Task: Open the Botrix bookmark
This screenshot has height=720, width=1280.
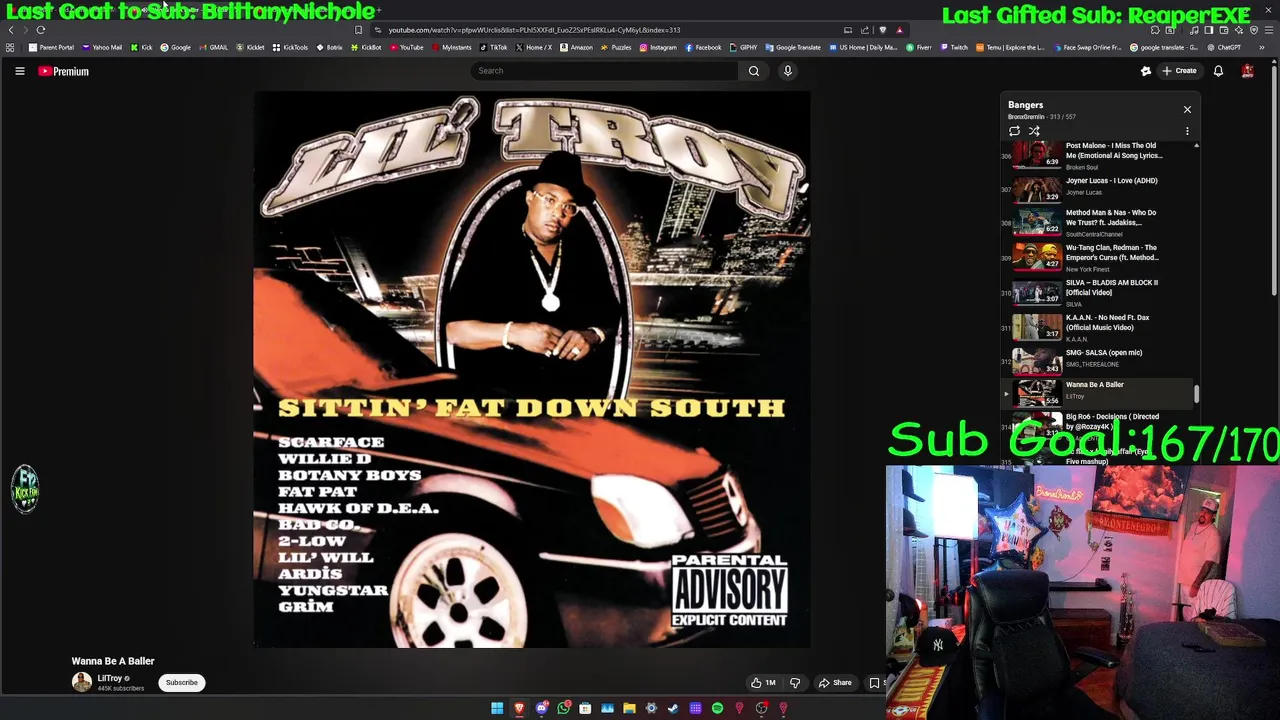Action: (x=329, y=47)
